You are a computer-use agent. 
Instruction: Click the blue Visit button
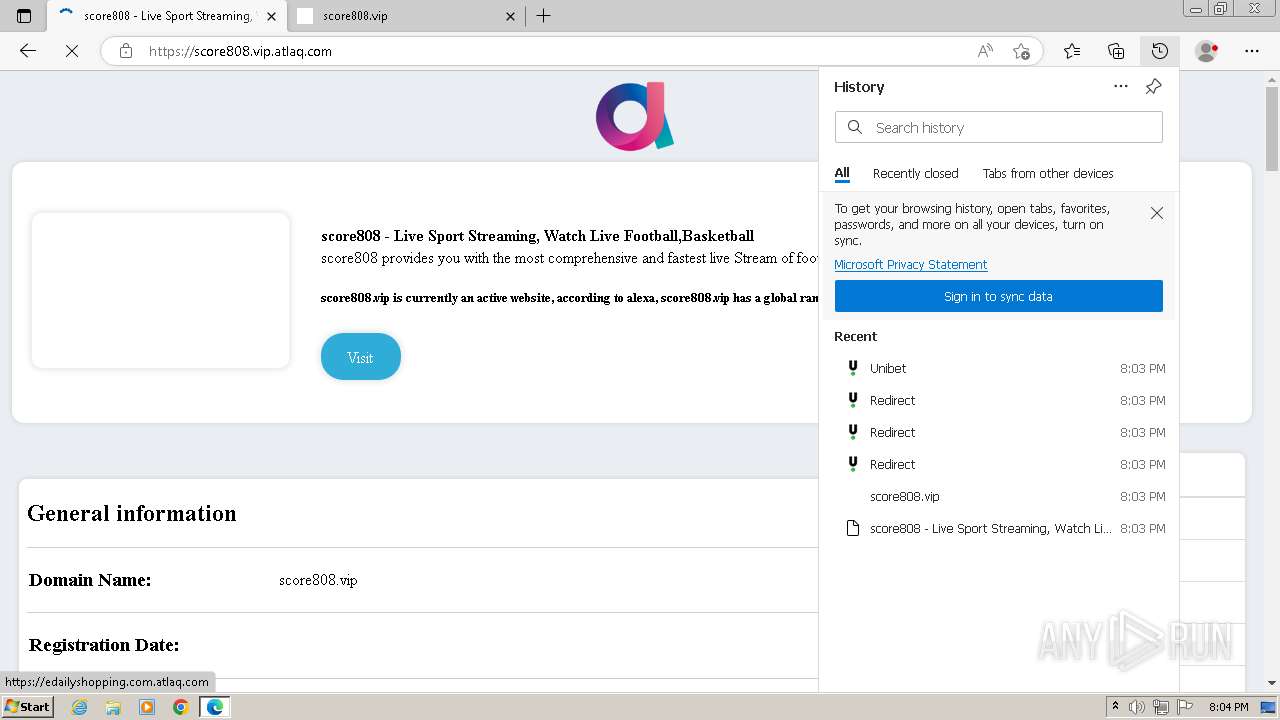(360, 357)
